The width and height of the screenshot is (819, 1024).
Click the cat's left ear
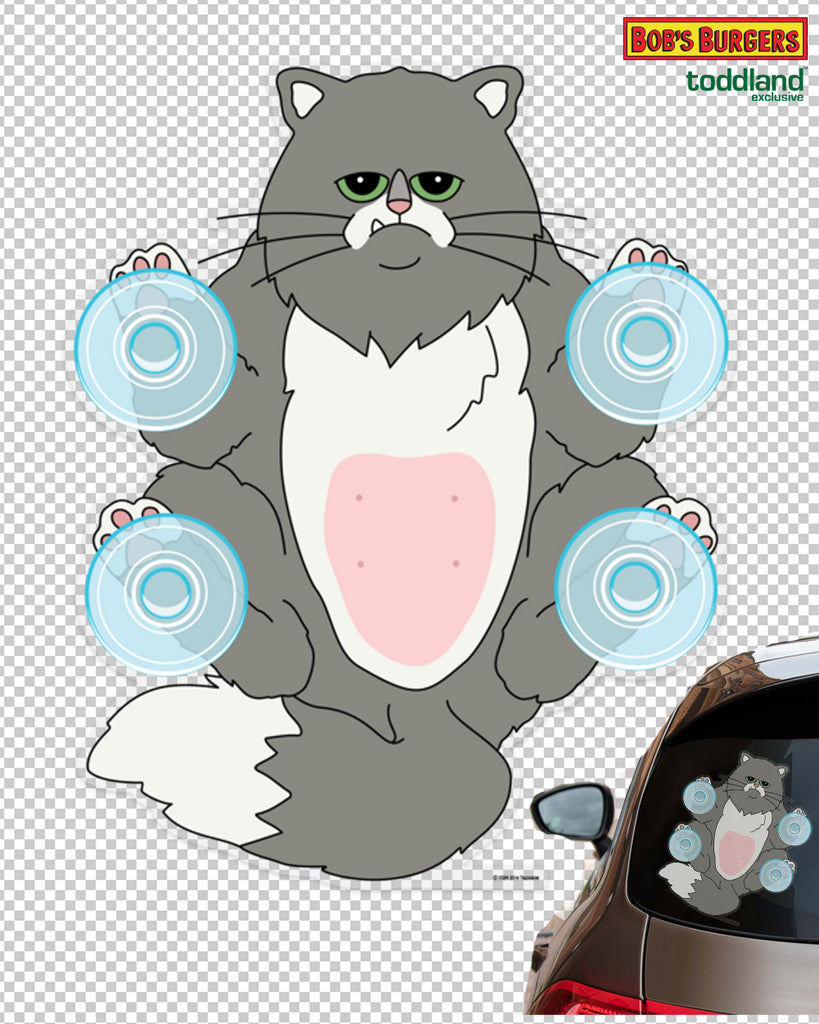point(304,93)
